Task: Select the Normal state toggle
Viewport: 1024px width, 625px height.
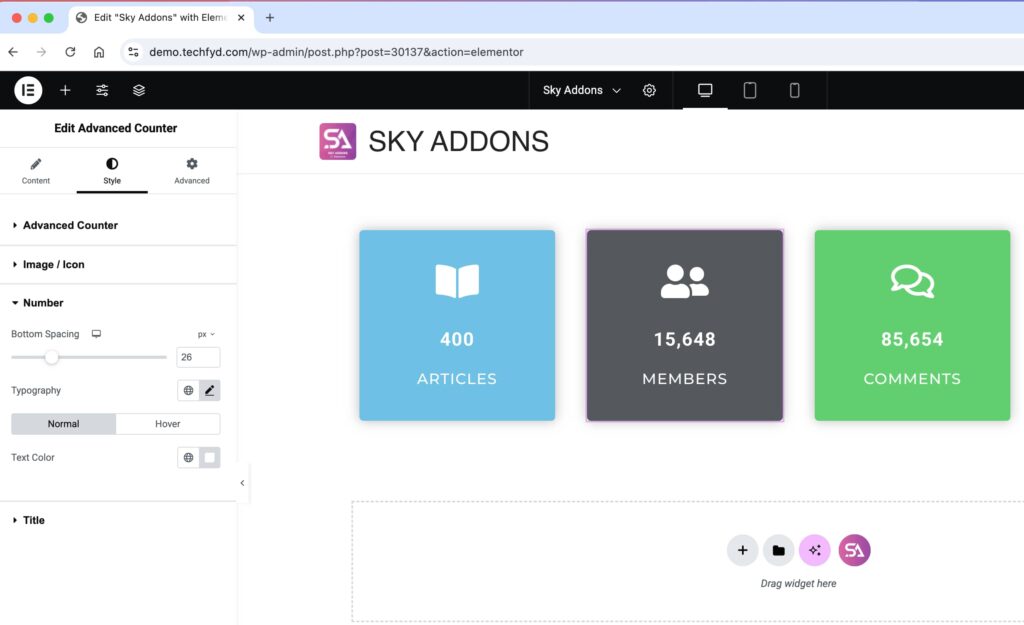Action: pos(63,424)
